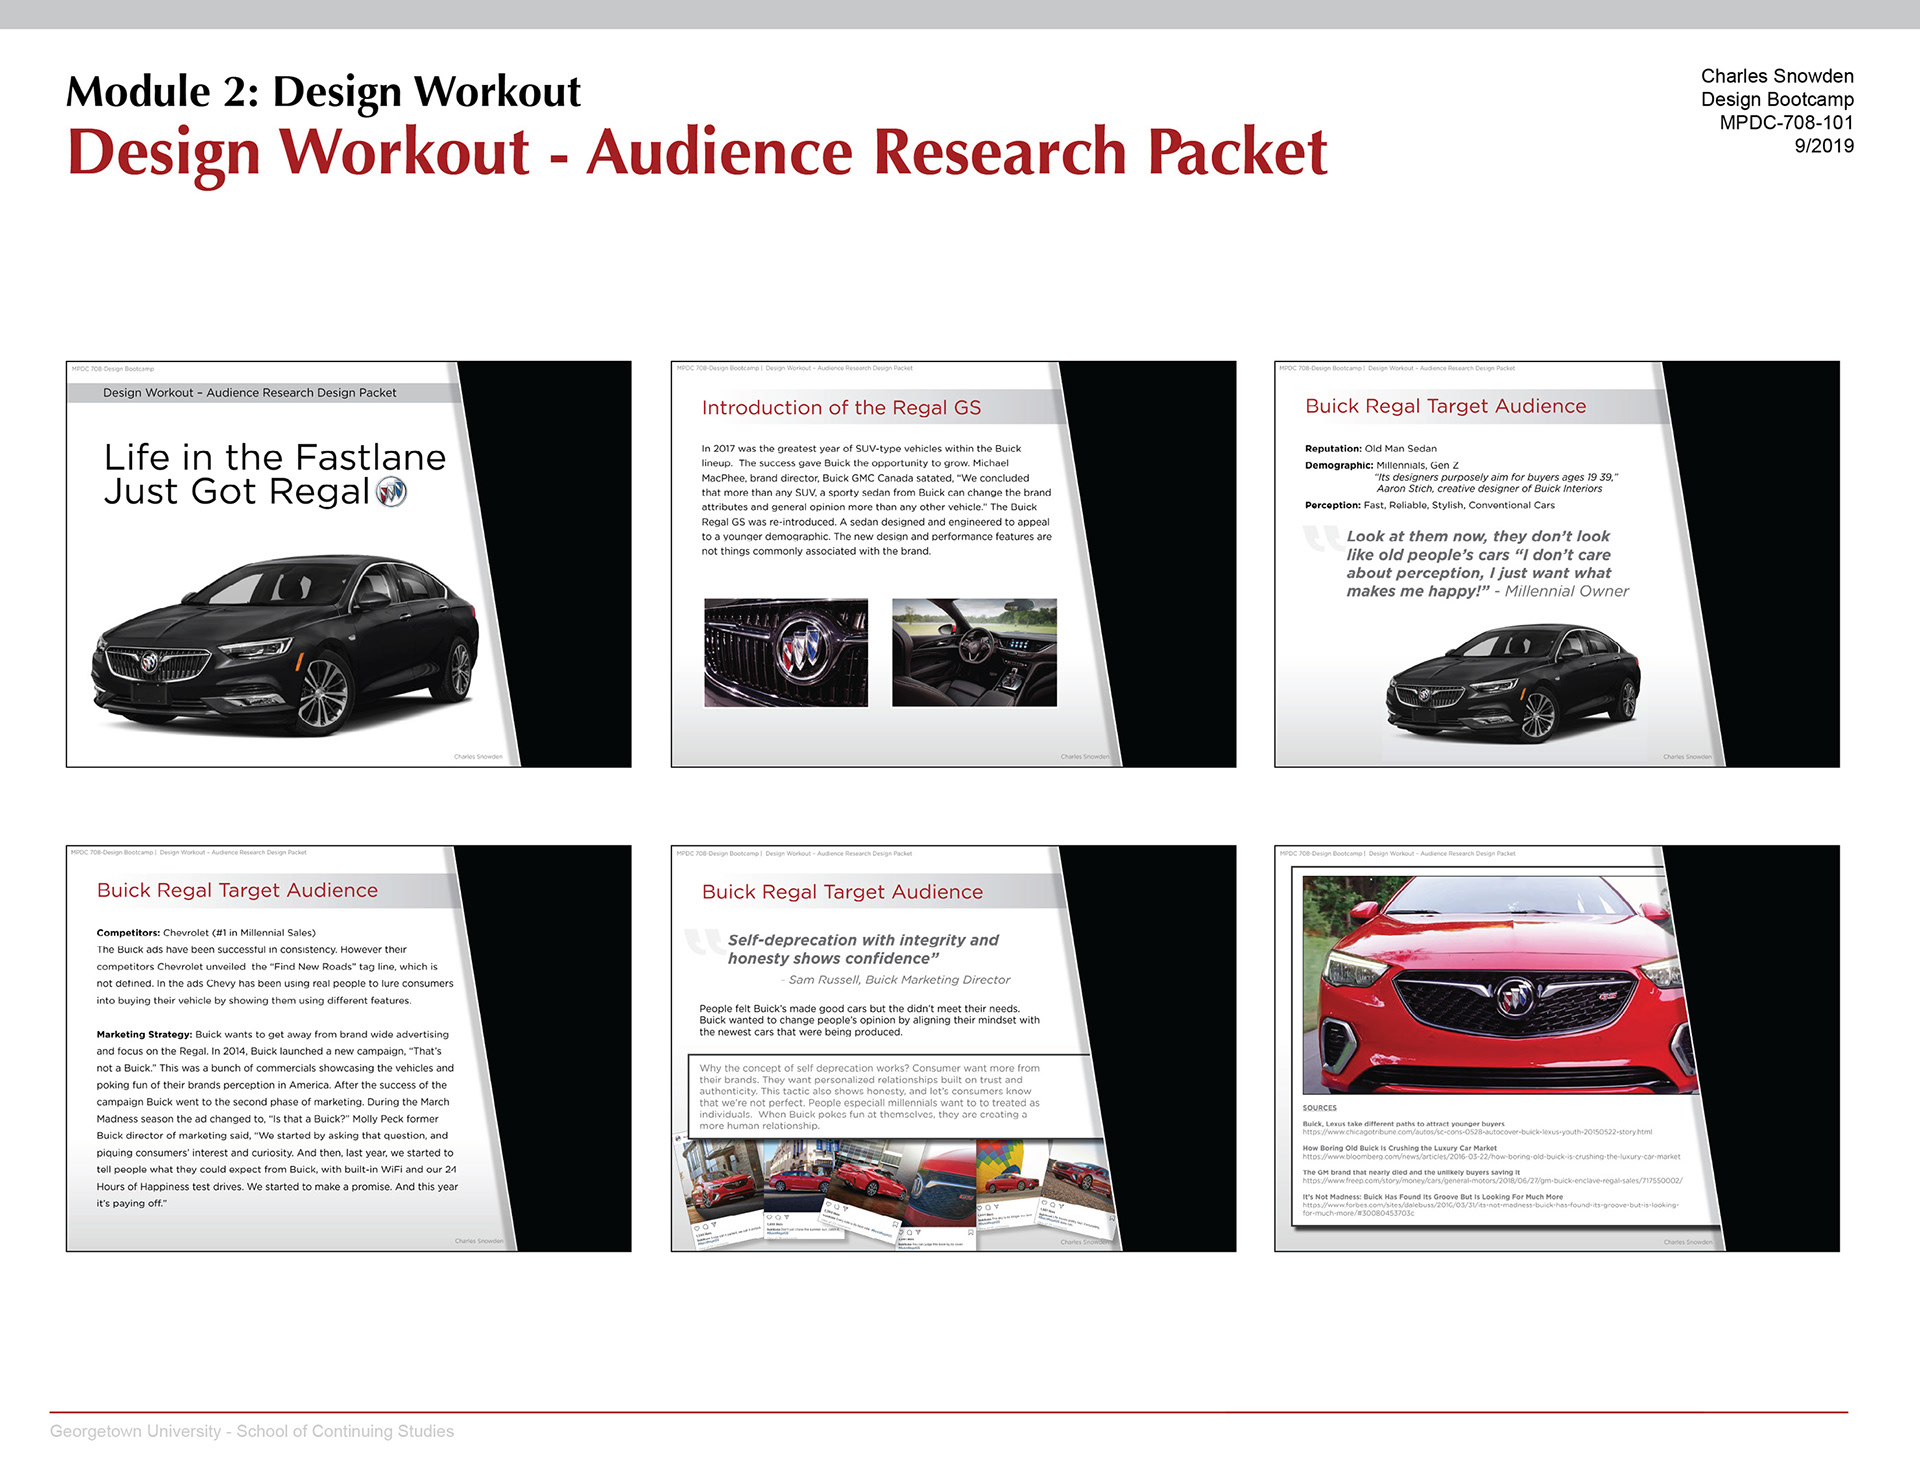The image size is (1920, 1484).
Task: Click the "Charles Snowden" name in the top-right header
Action: tap(1777, 76)
